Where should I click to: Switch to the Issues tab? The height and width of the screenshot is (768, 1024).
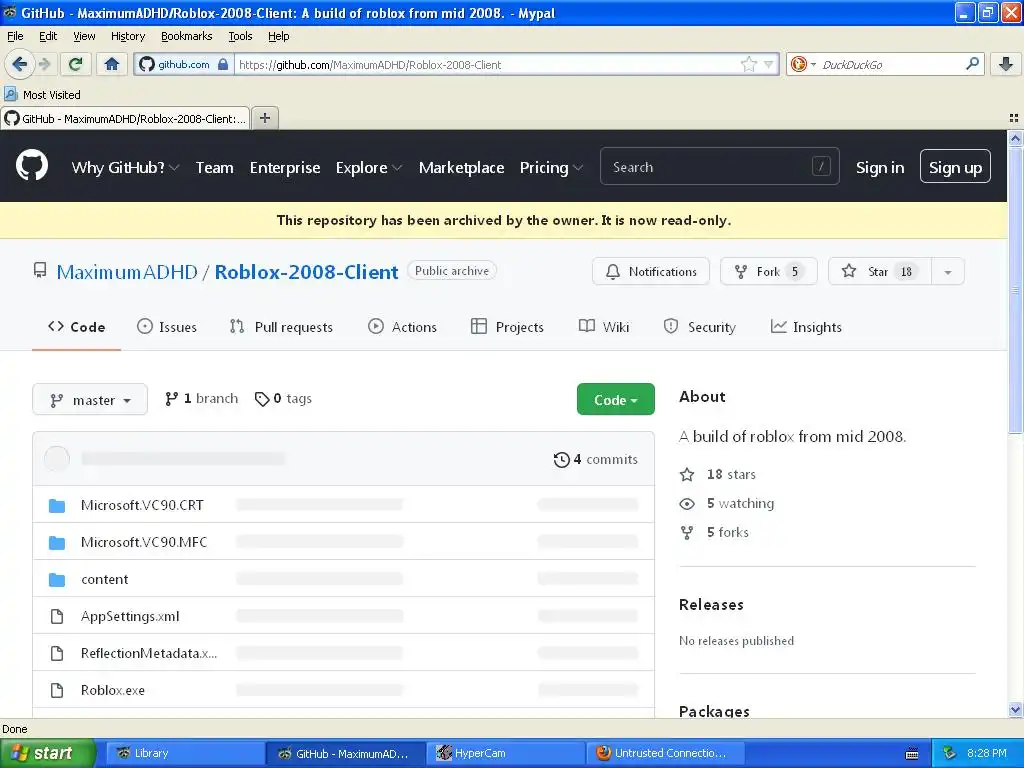click(167, 327)
